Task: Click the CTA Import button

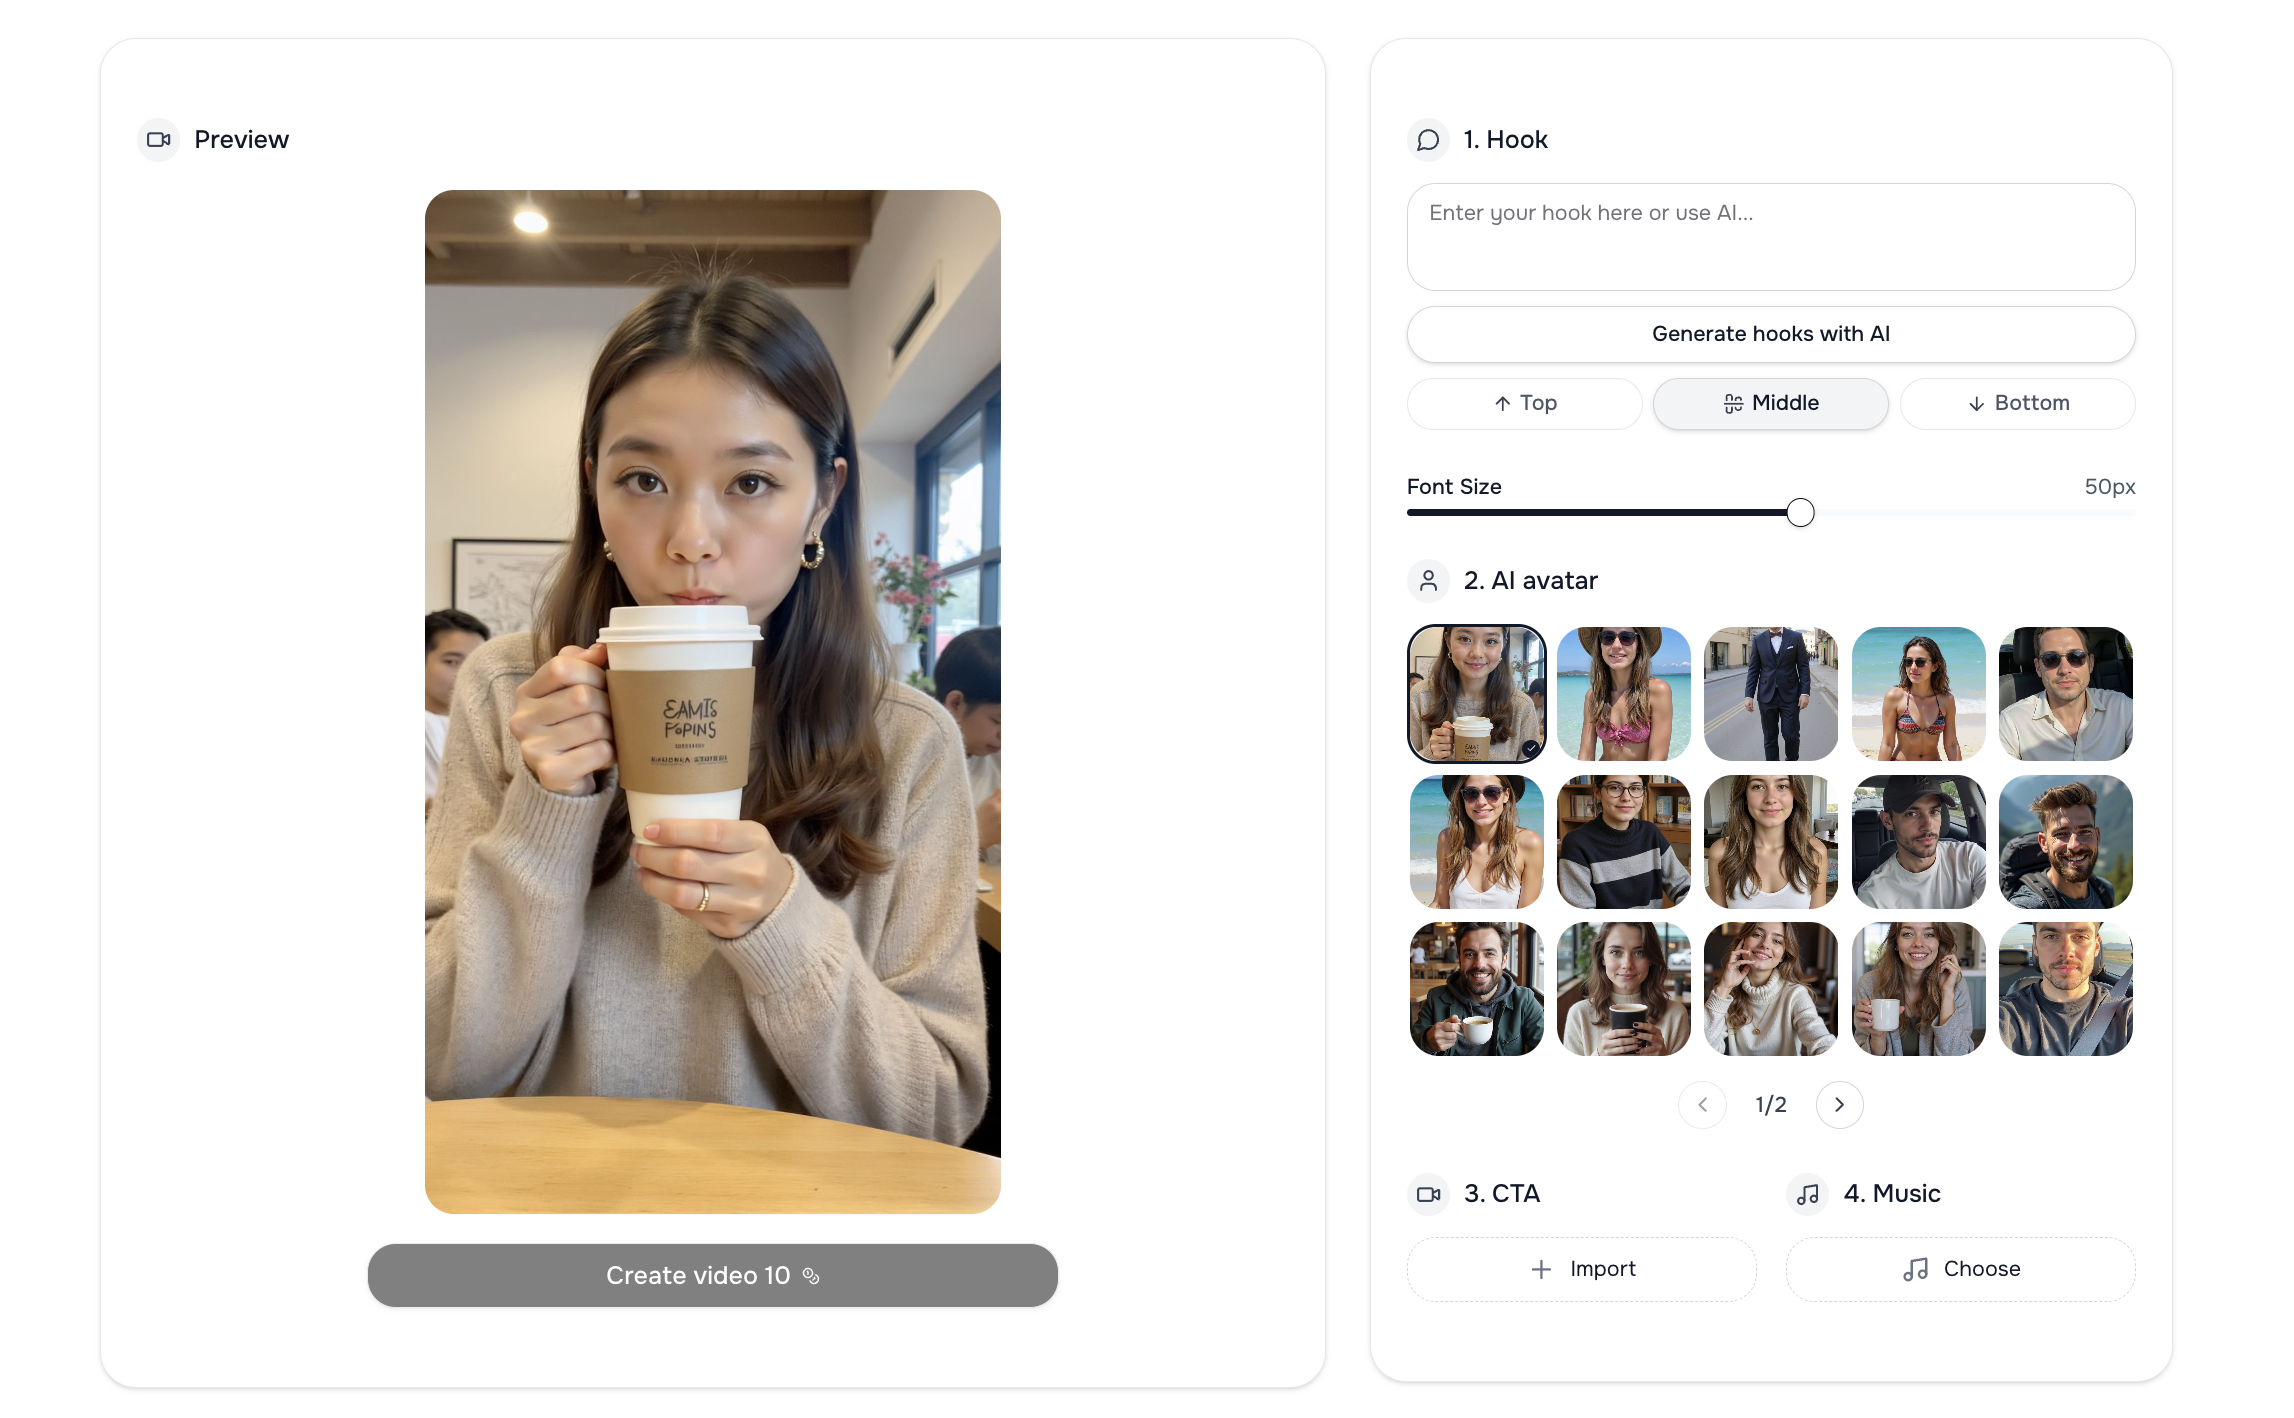Action: click(x=1582, y=1269)
